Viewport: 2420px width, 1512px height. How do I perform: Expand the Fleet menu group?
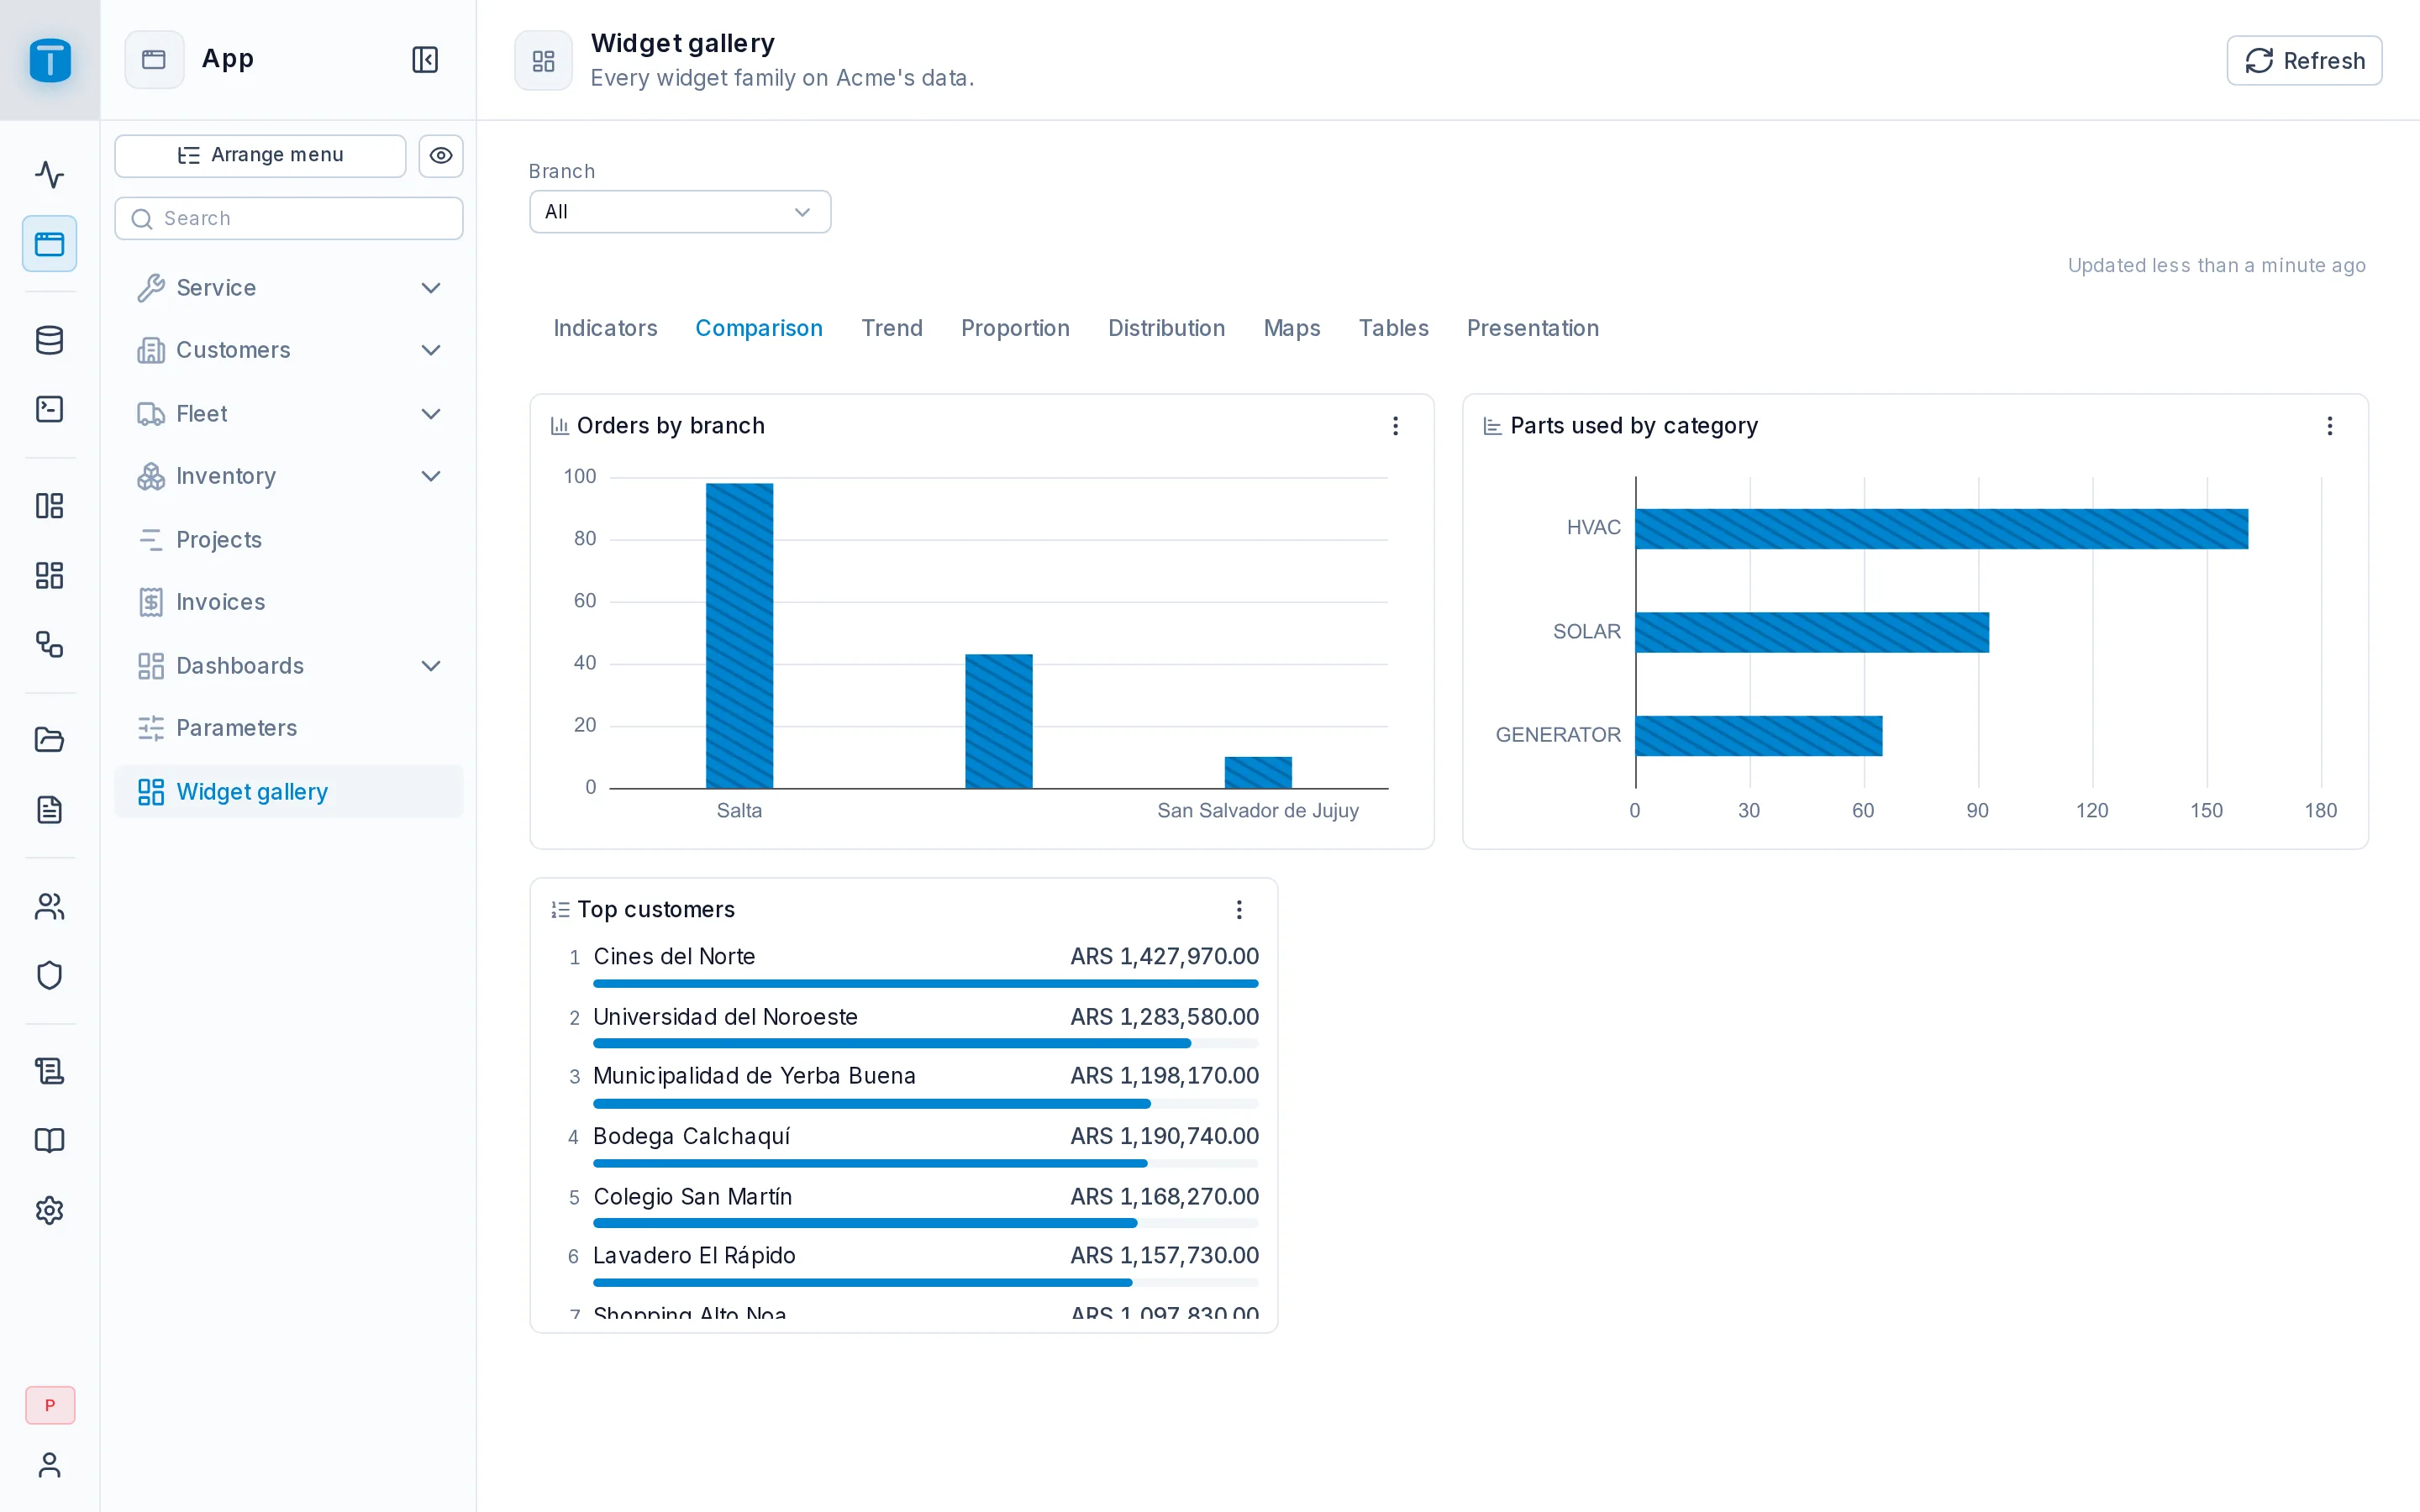coord(289,414)
